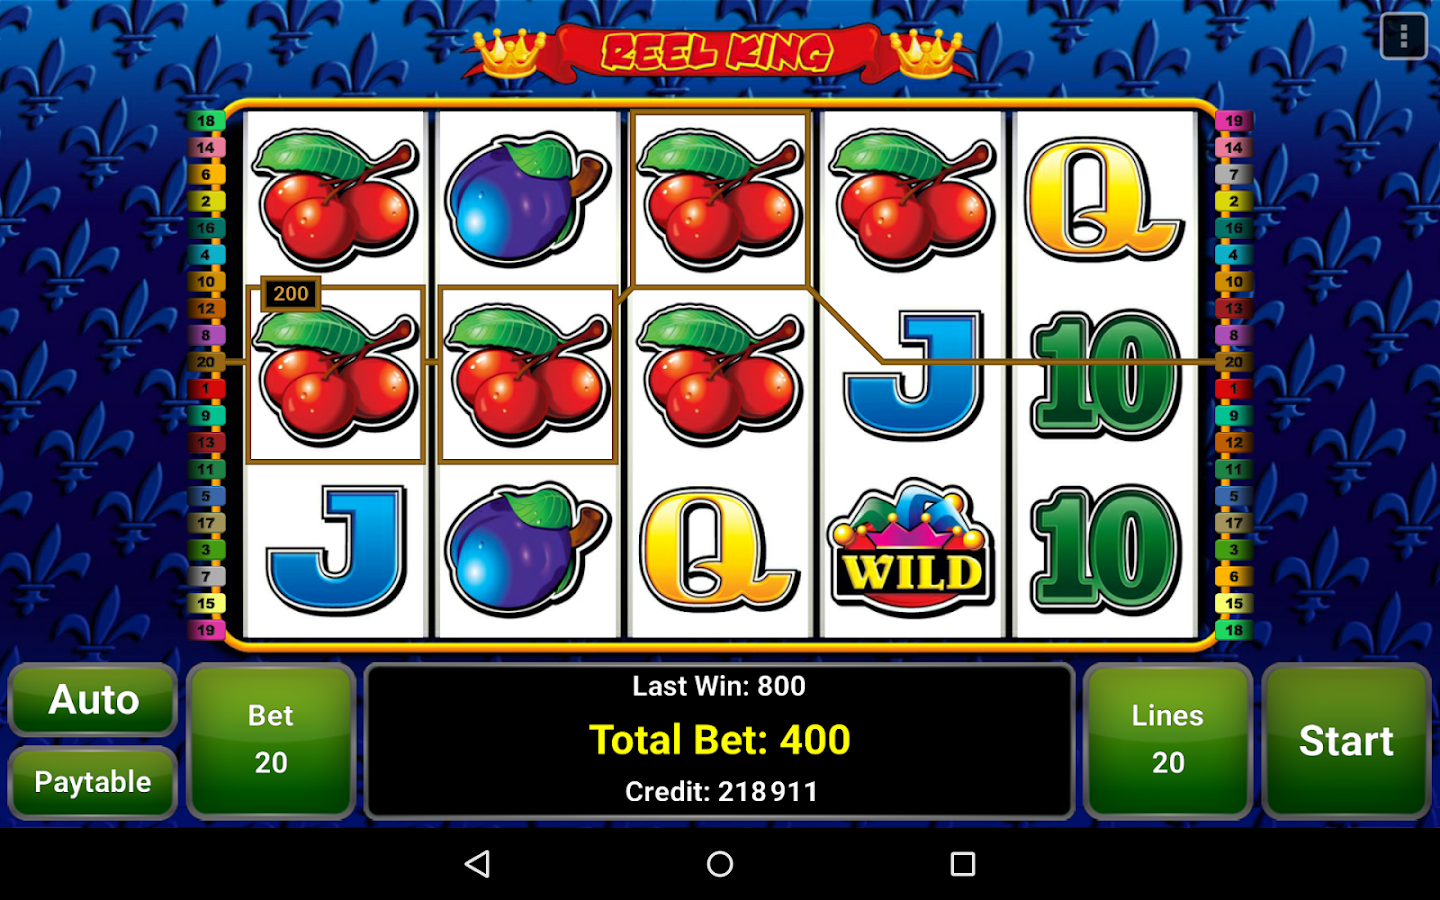This screenshot has width=1440, height=900.
Task: Tap the left crown in the Reel King logo
Action: tap(509, 51)
